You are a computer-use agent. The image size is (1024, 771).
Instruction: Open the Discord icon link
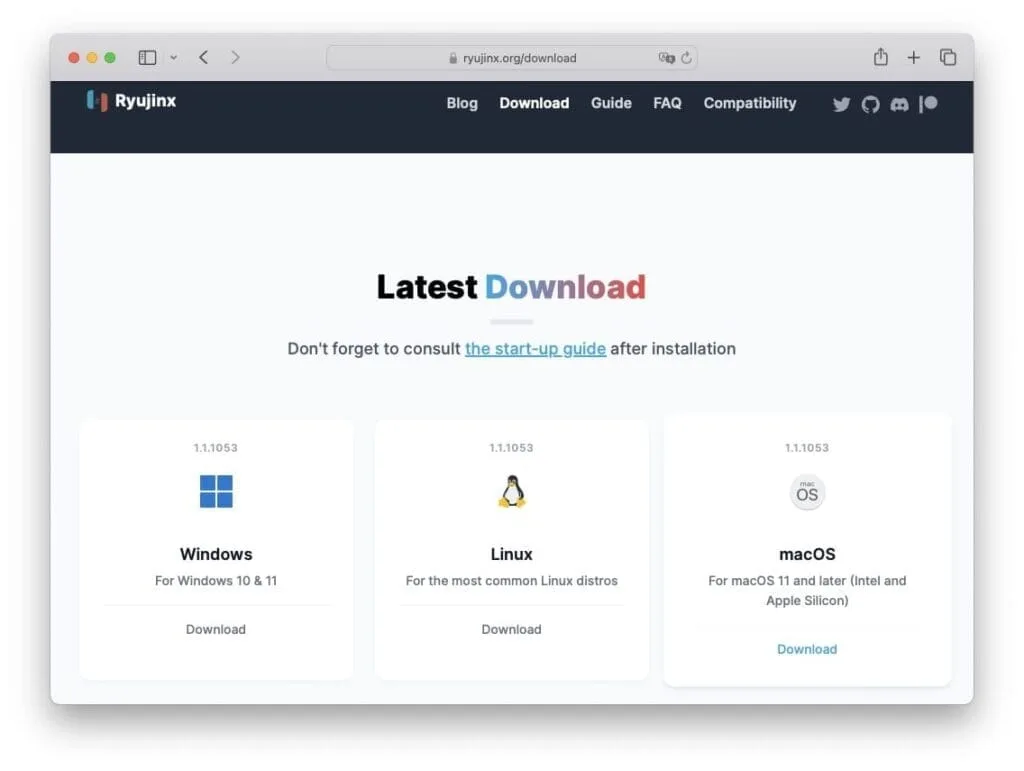(x=899, y=104)
